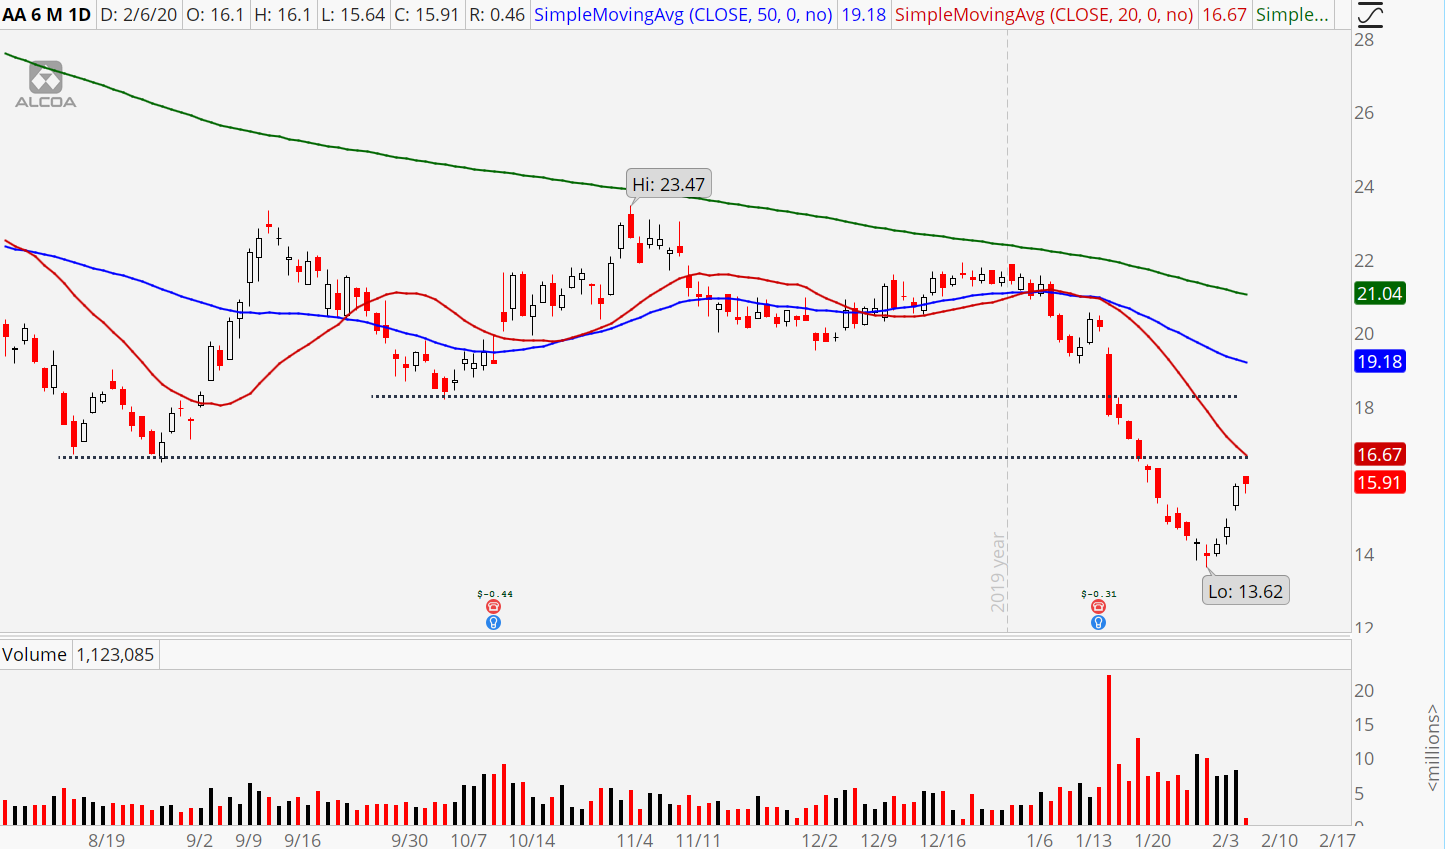
Task: Click the 2/10 date on the time axis
Action: click(x=1279, y=840)
